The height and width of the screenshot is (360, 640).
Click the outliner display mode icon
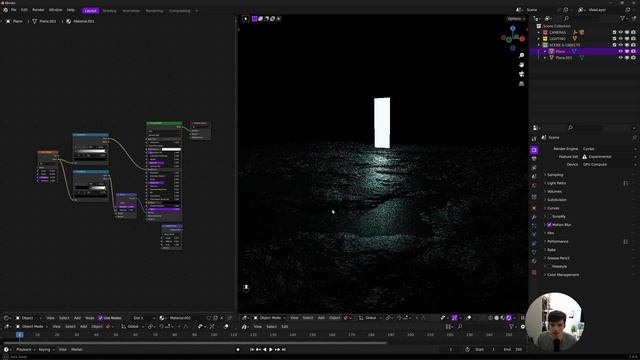(x=548, y=18)
